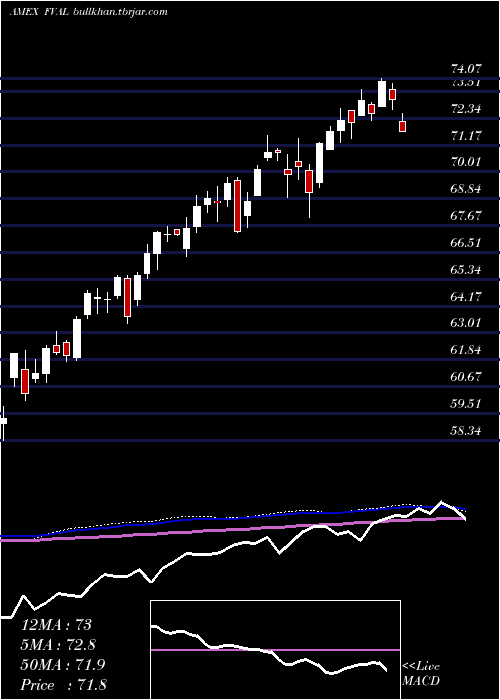Click the 68.84 price axis label

(466, 189)
